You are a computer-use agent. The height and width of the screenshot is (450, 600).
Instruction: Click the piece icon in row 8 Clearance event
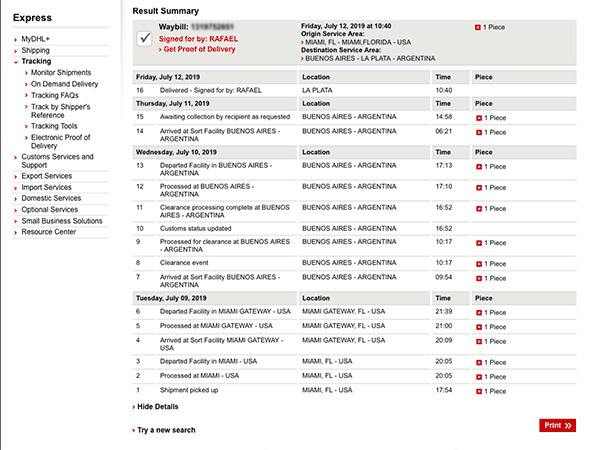479,264
